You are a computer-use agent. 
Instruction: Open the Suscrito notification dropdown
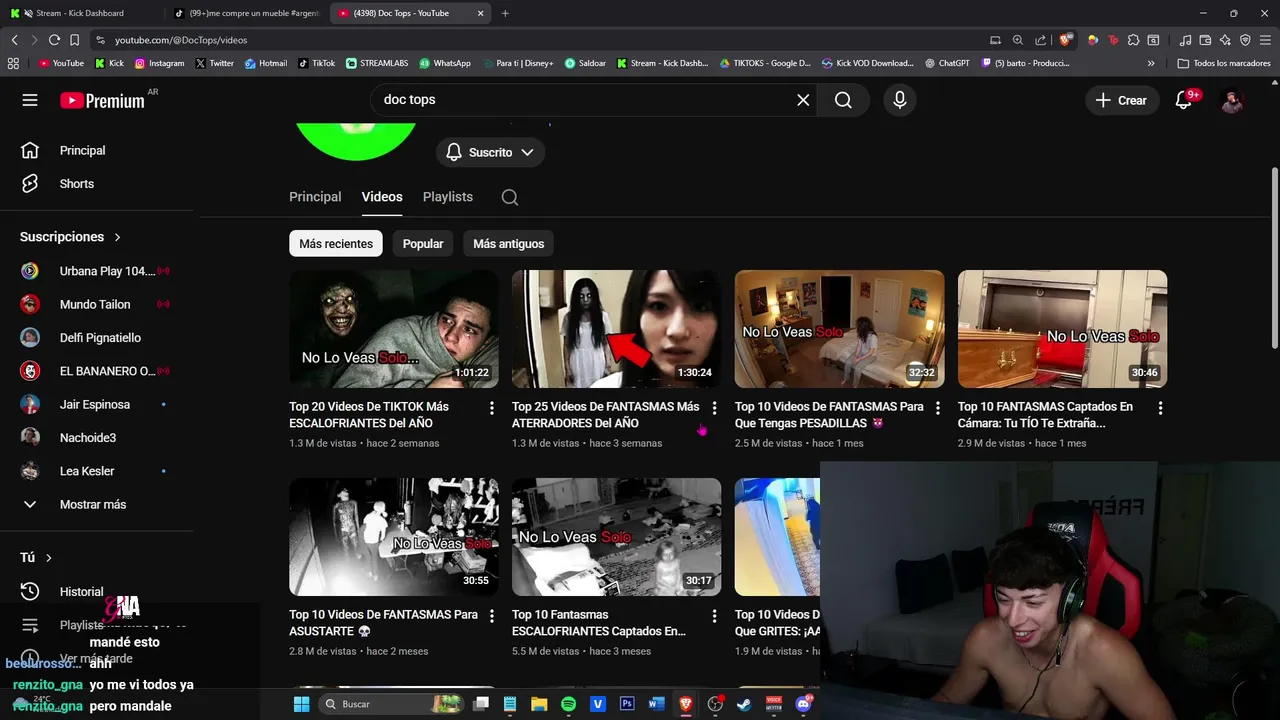490,152
